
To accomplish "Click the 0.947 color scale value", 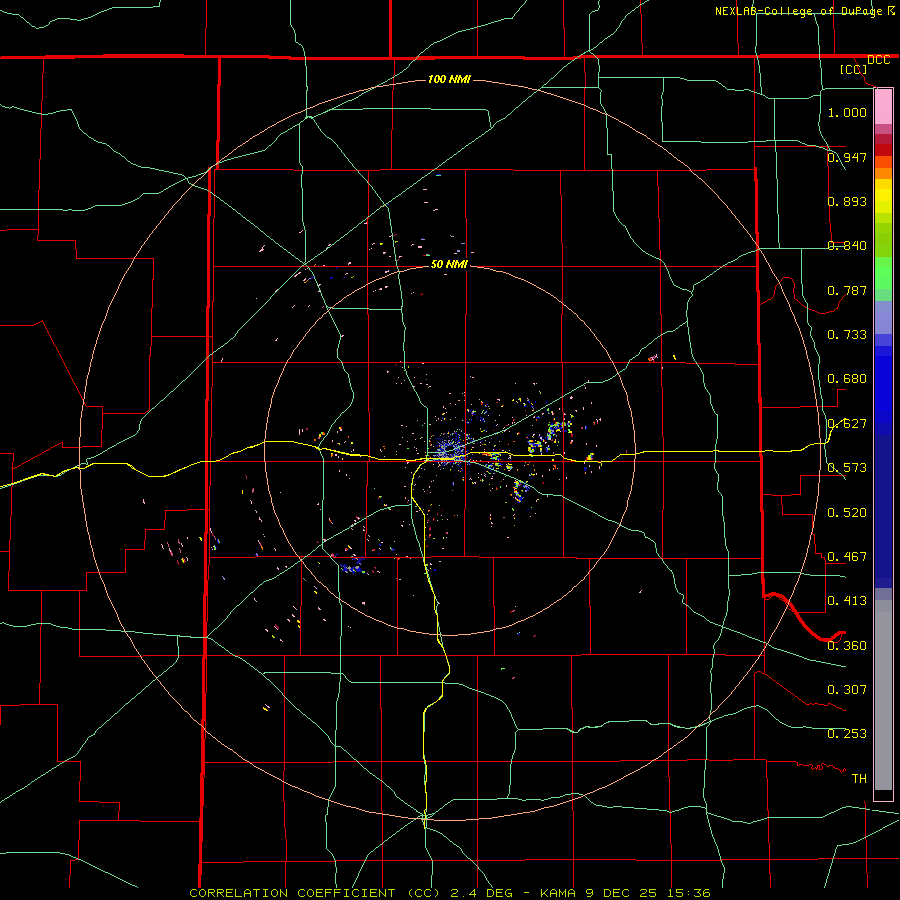I will tap(847, 157).
